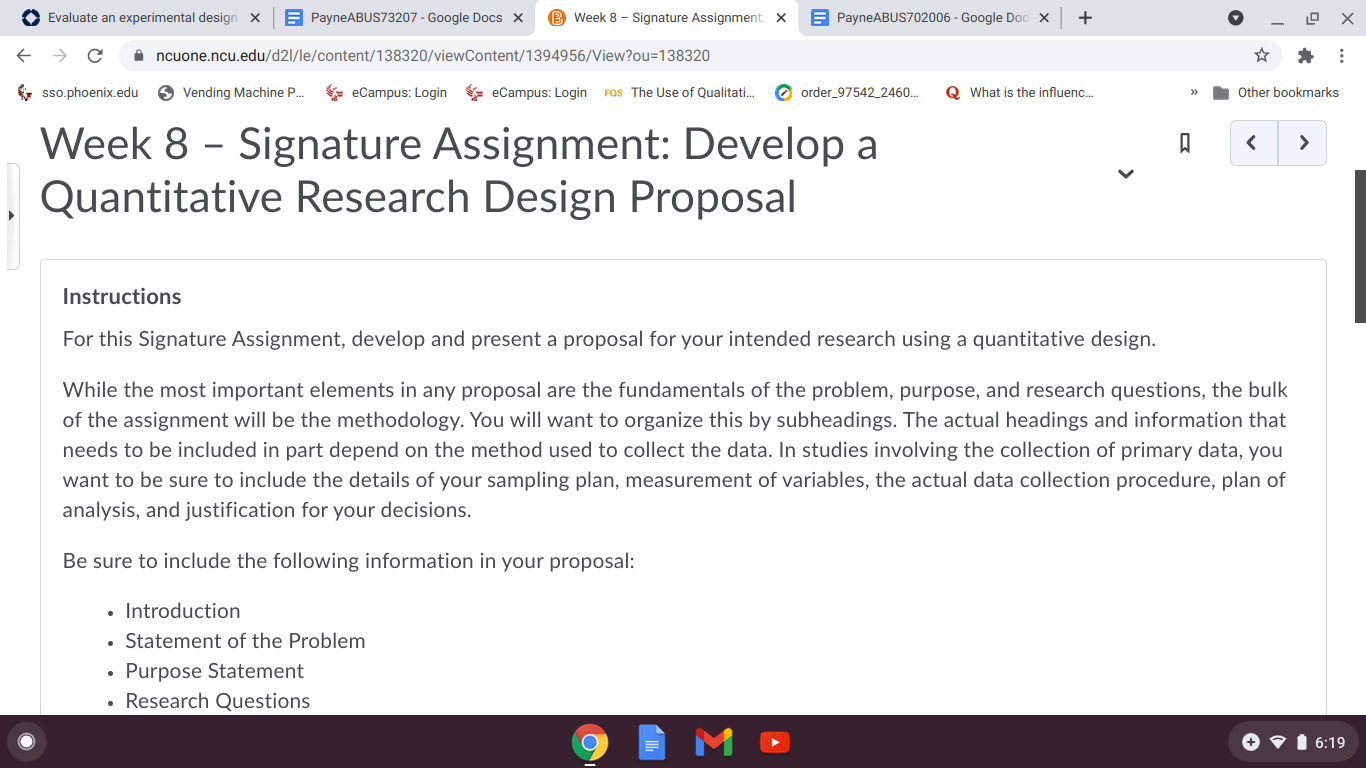The height and width of the screenshot is (768, 1366).
Task: Open Chrome profile circle icon in the tab strip
Action: point(1235,18)
